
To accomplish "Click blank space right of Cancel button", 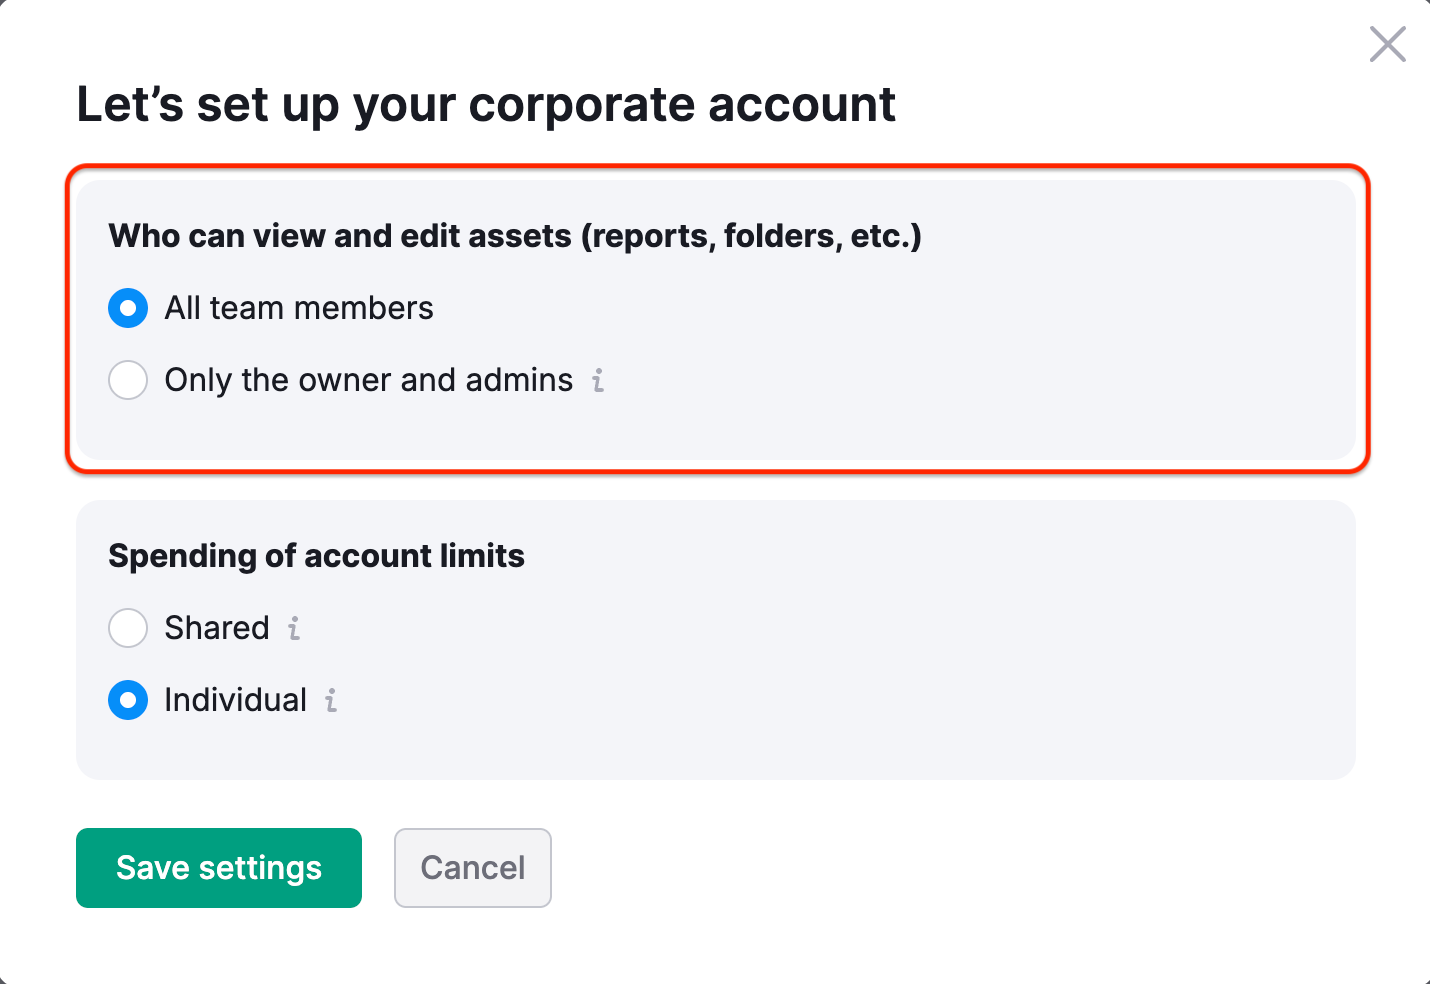I will coord(900,868).
